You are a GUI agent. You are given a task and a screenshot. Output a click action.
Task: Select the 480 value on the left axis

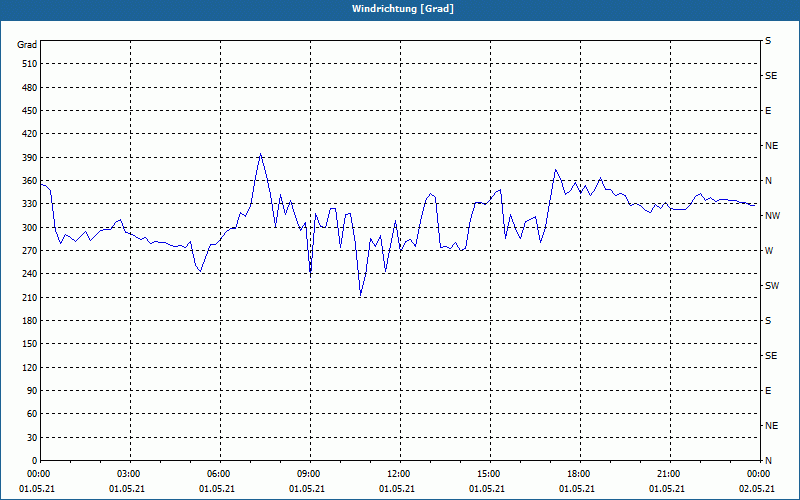(30, 88)
